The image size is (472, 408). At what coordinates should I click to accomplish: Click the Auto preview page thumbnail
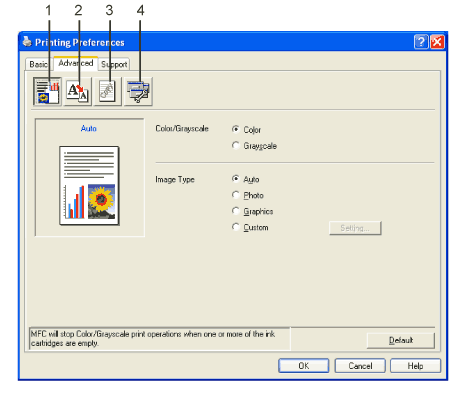89,186
